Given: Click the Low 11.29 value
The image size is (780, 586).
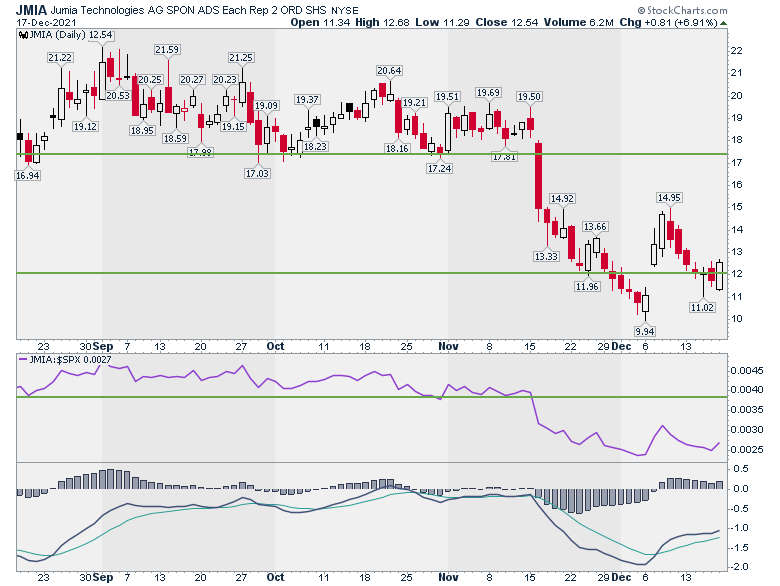Looking at the screenshot, I should coord(442,22).
